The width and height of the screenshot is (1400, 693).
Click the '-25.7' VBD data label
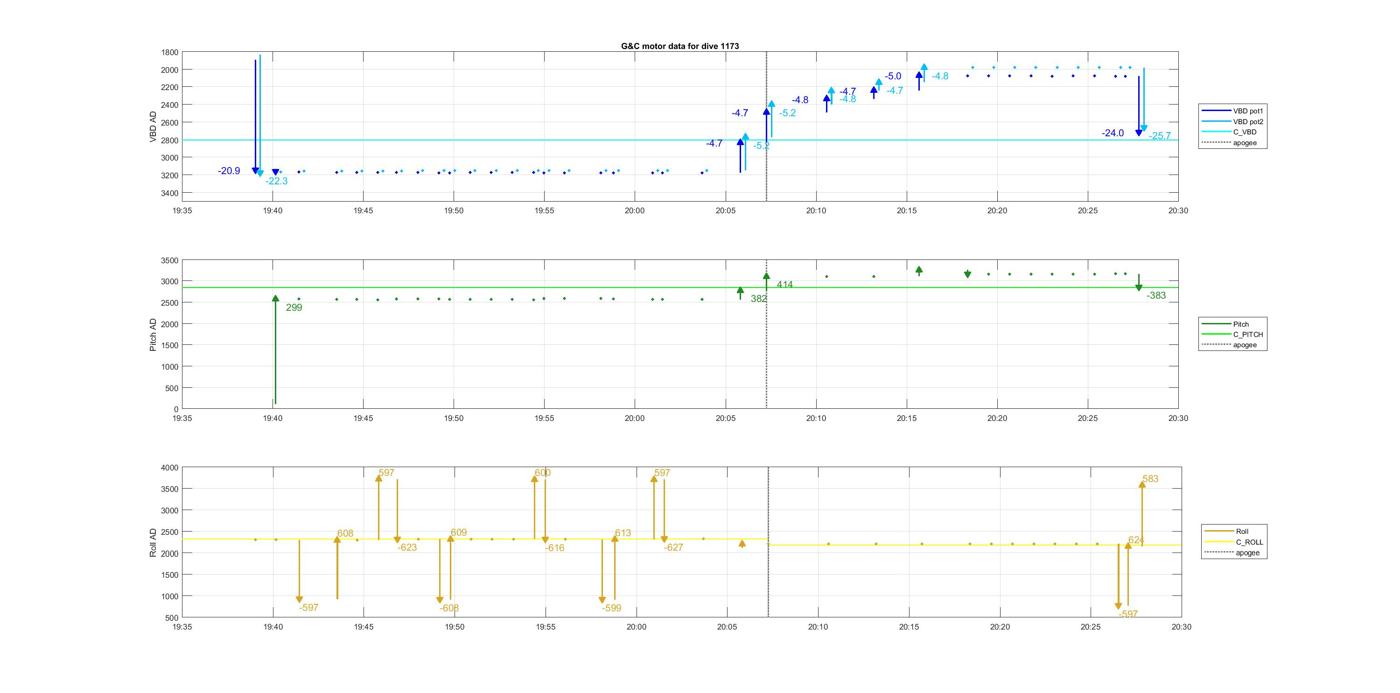[1159, 136]
